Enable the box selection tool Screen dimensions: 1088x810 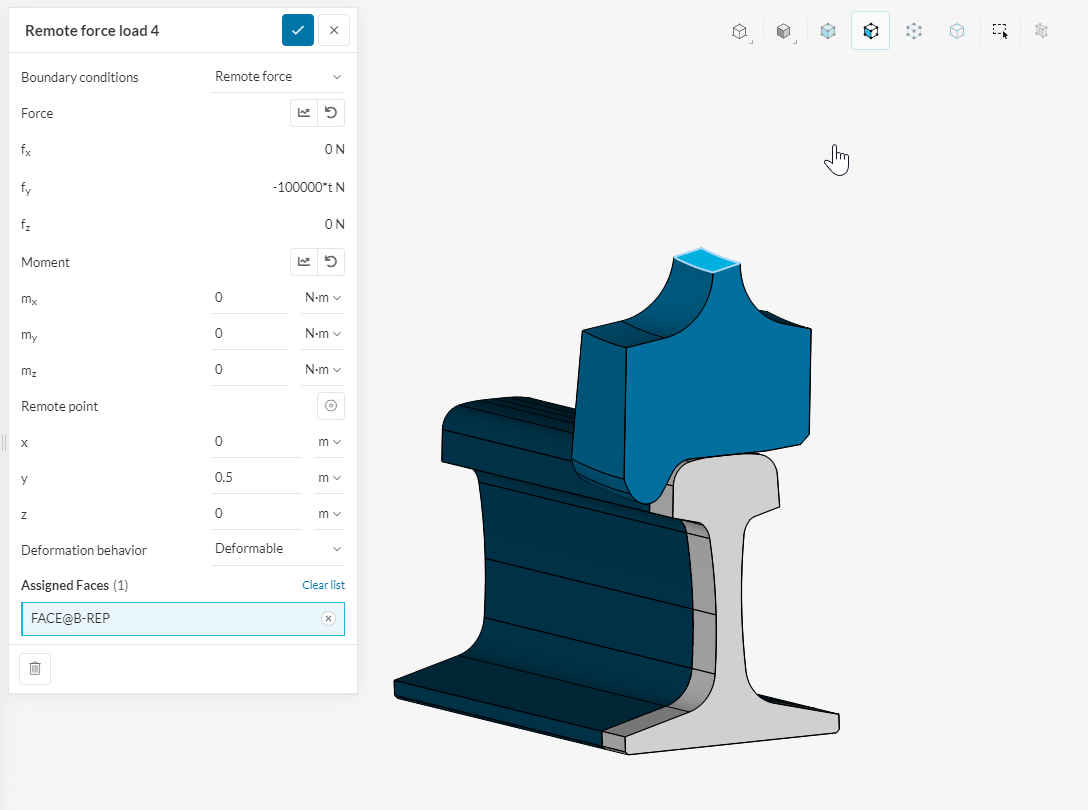click(x=1000, y=31)
